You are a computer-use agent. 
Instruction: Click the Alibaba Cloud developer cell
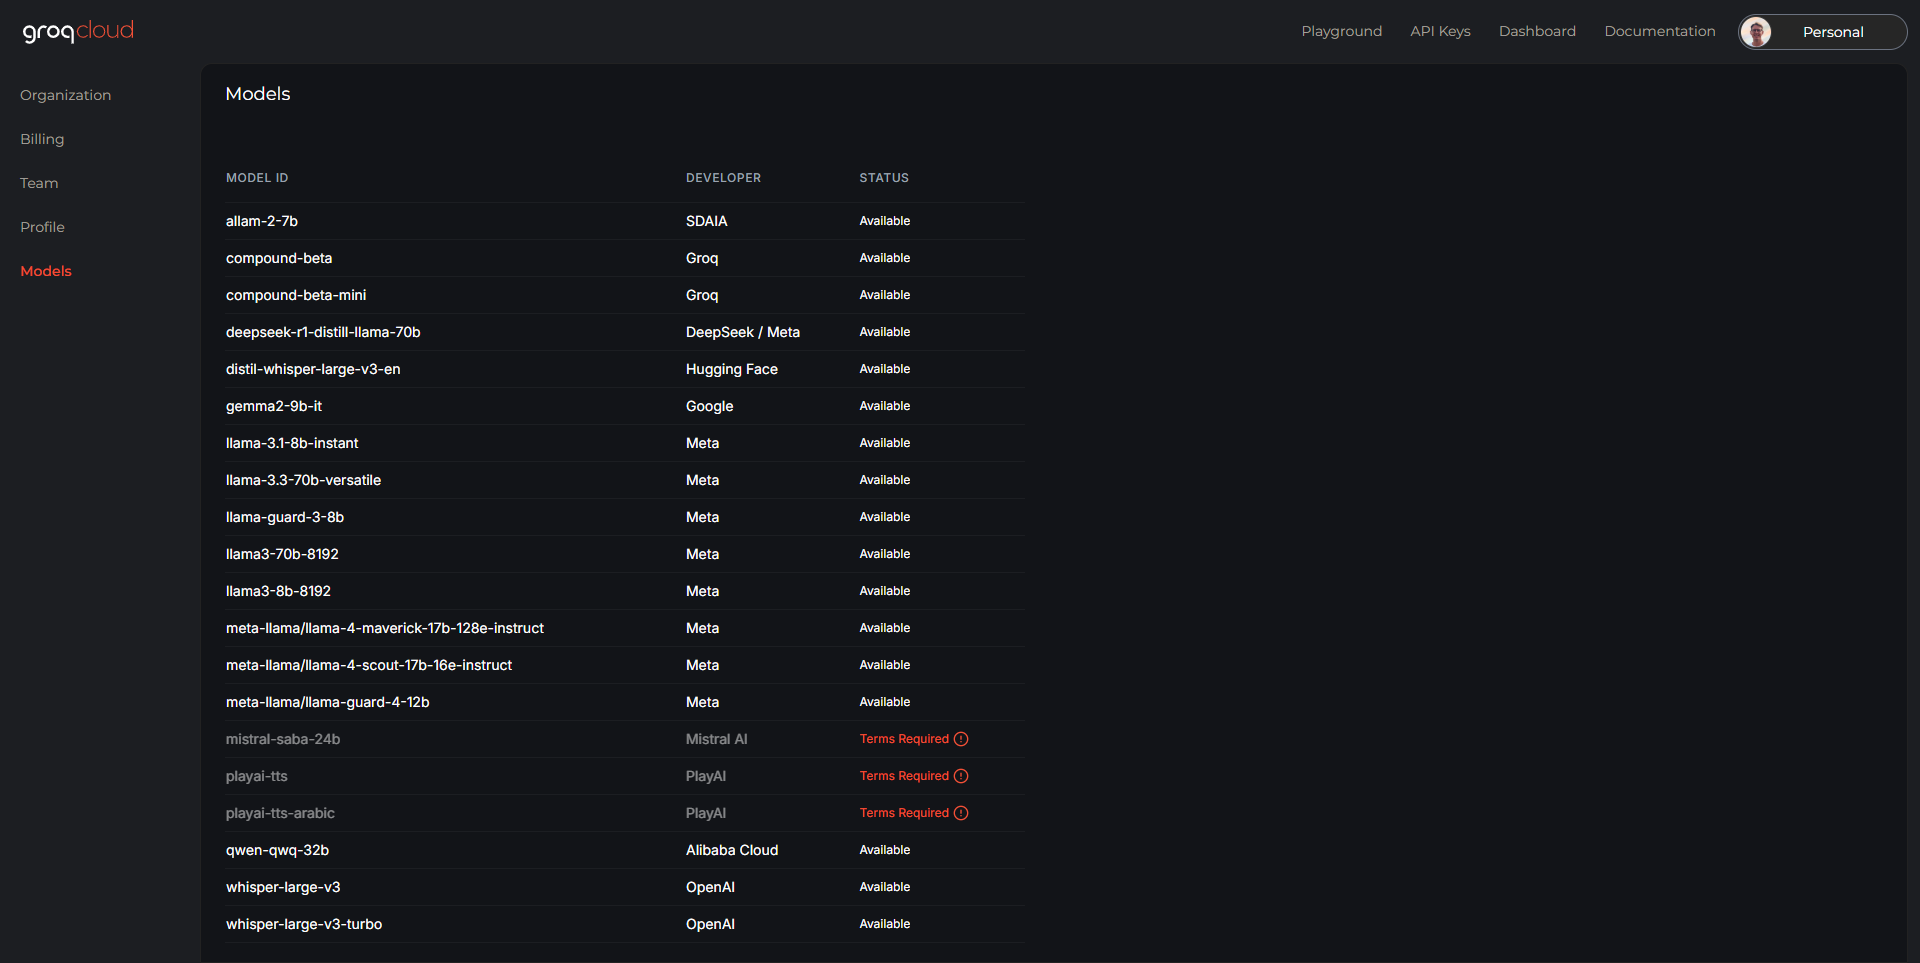click(732, 850)
